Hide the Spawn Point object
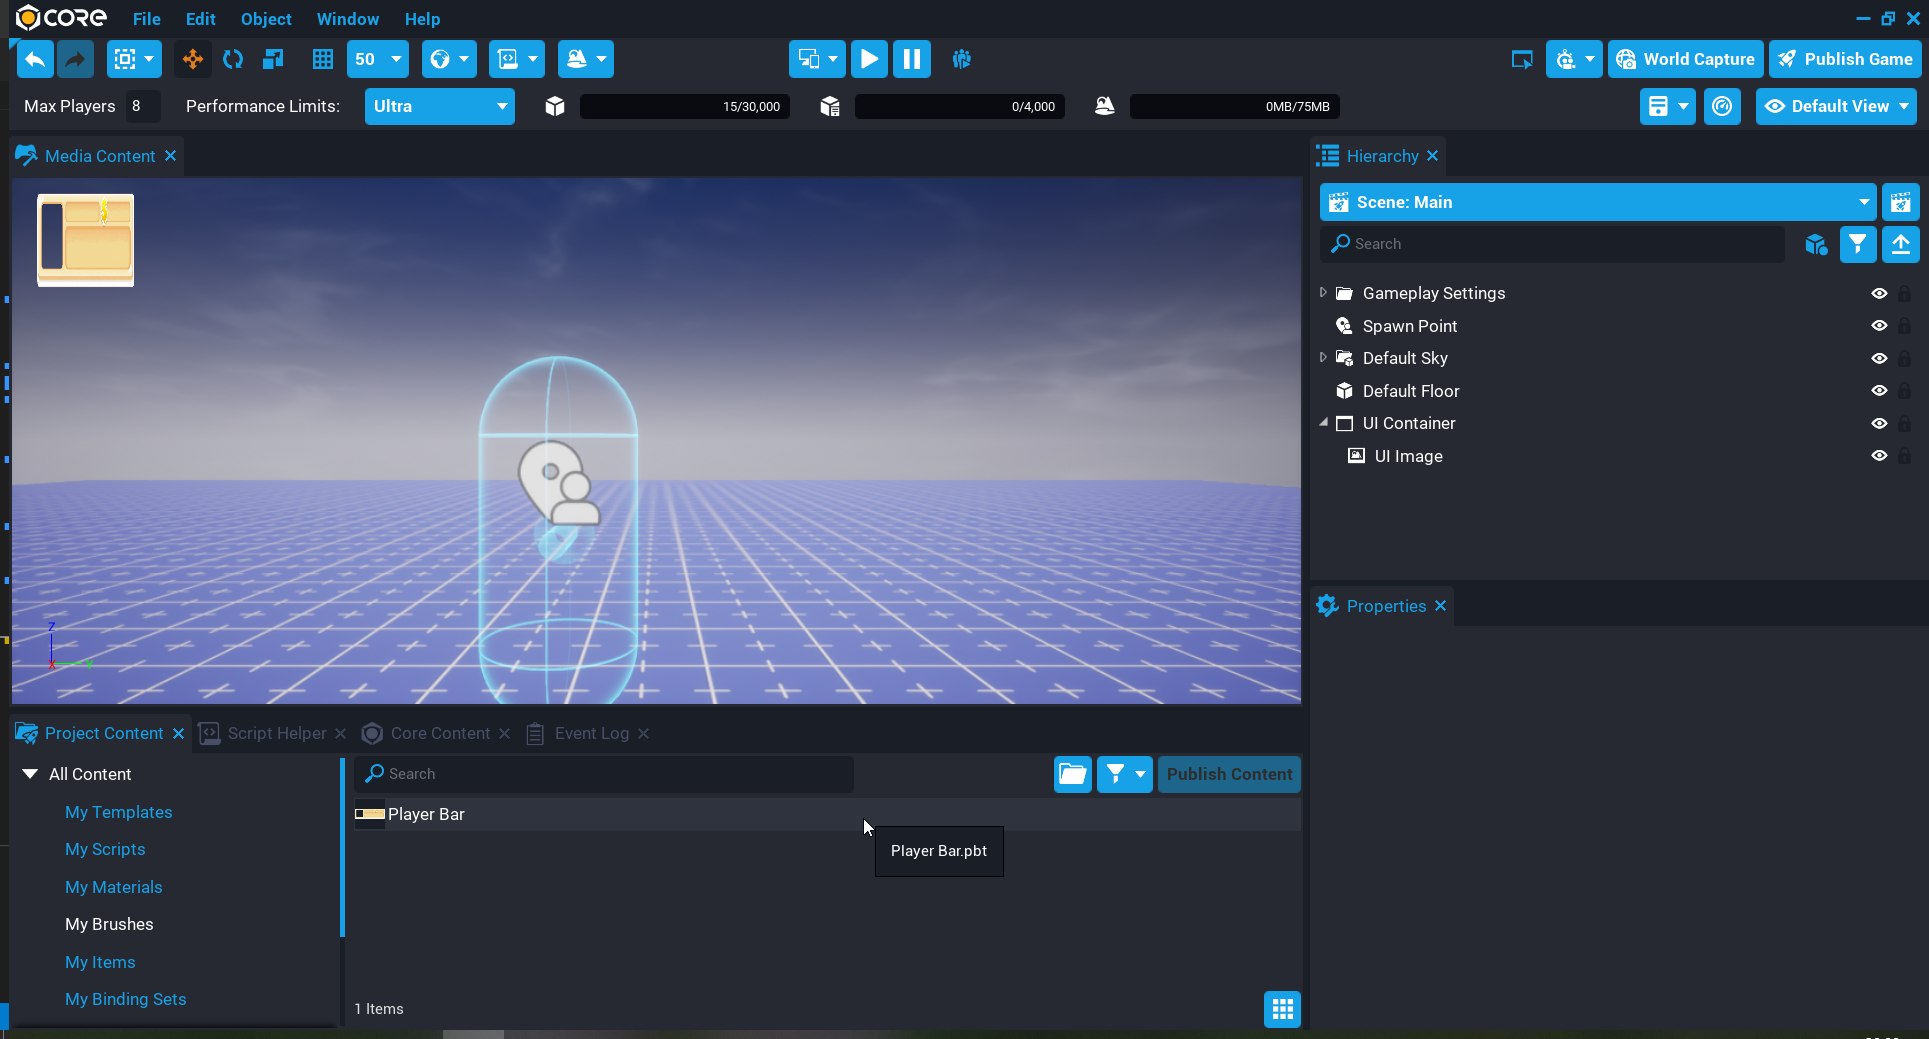The height and width of the screenshot is (1039, 1929). tap(1879, 326)
